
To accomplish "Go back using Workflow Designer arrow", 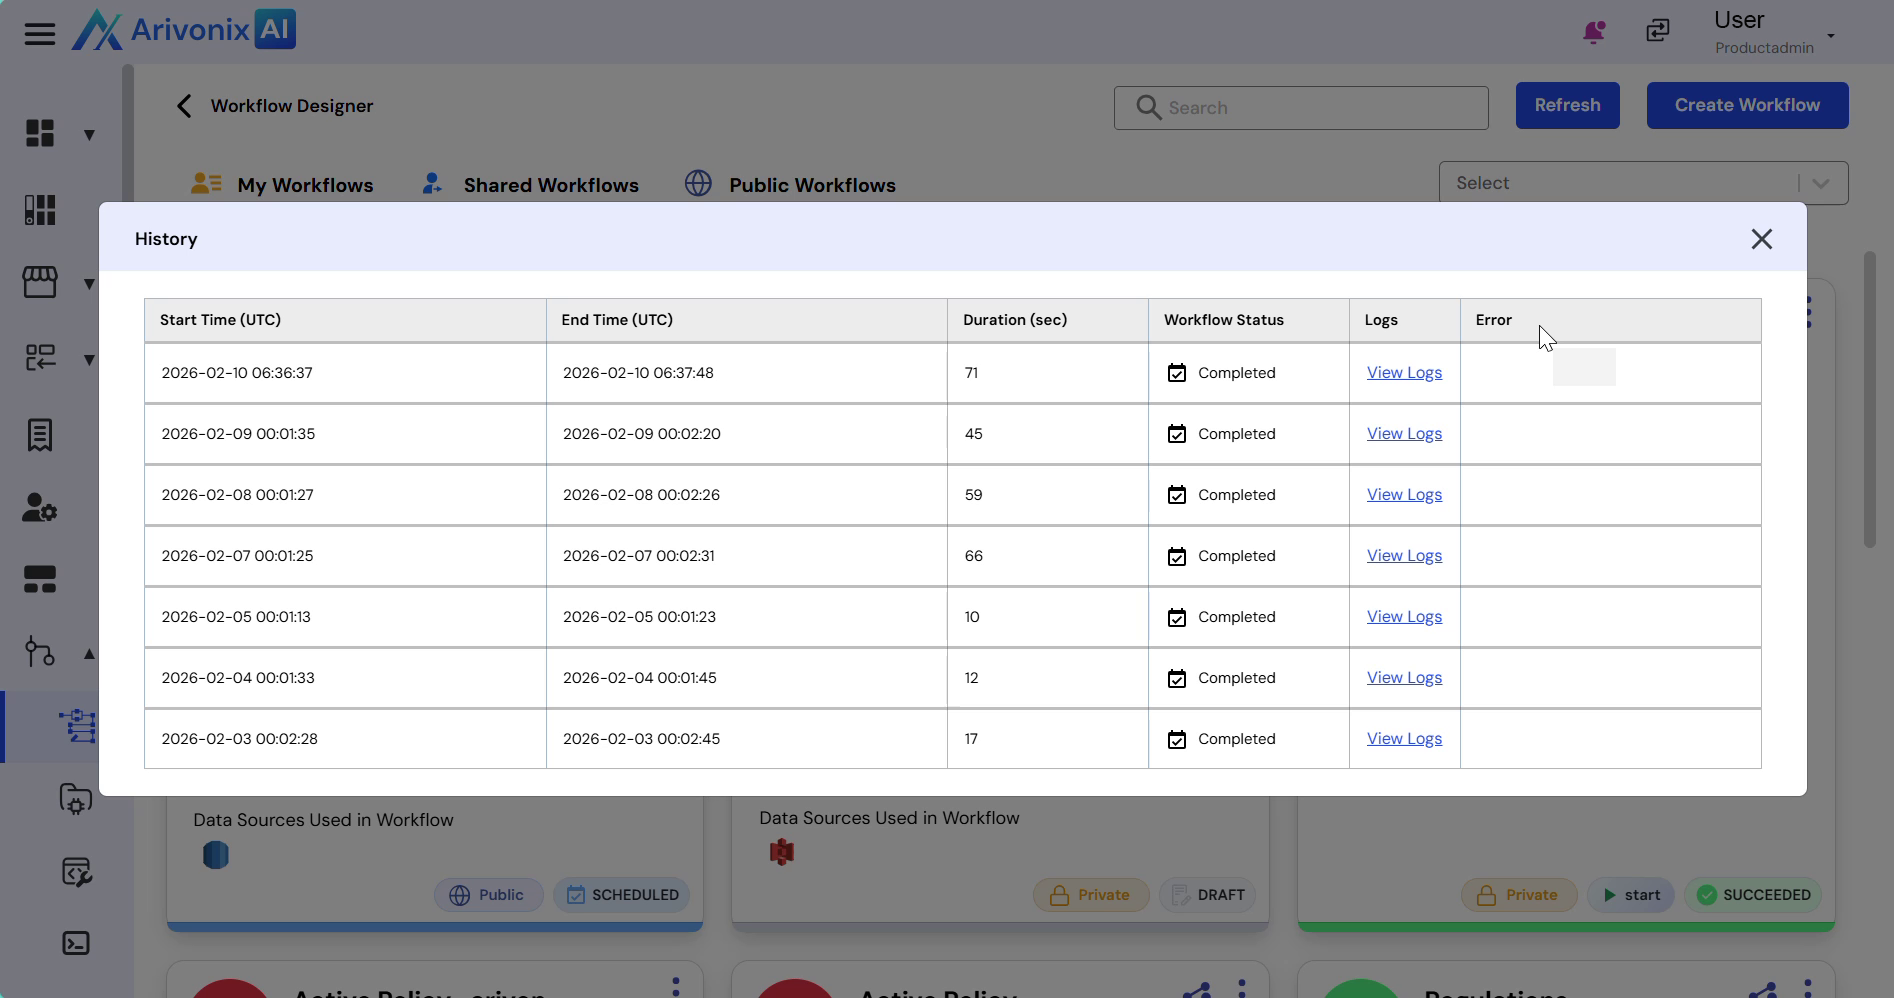I will click(x=184, y=106).
